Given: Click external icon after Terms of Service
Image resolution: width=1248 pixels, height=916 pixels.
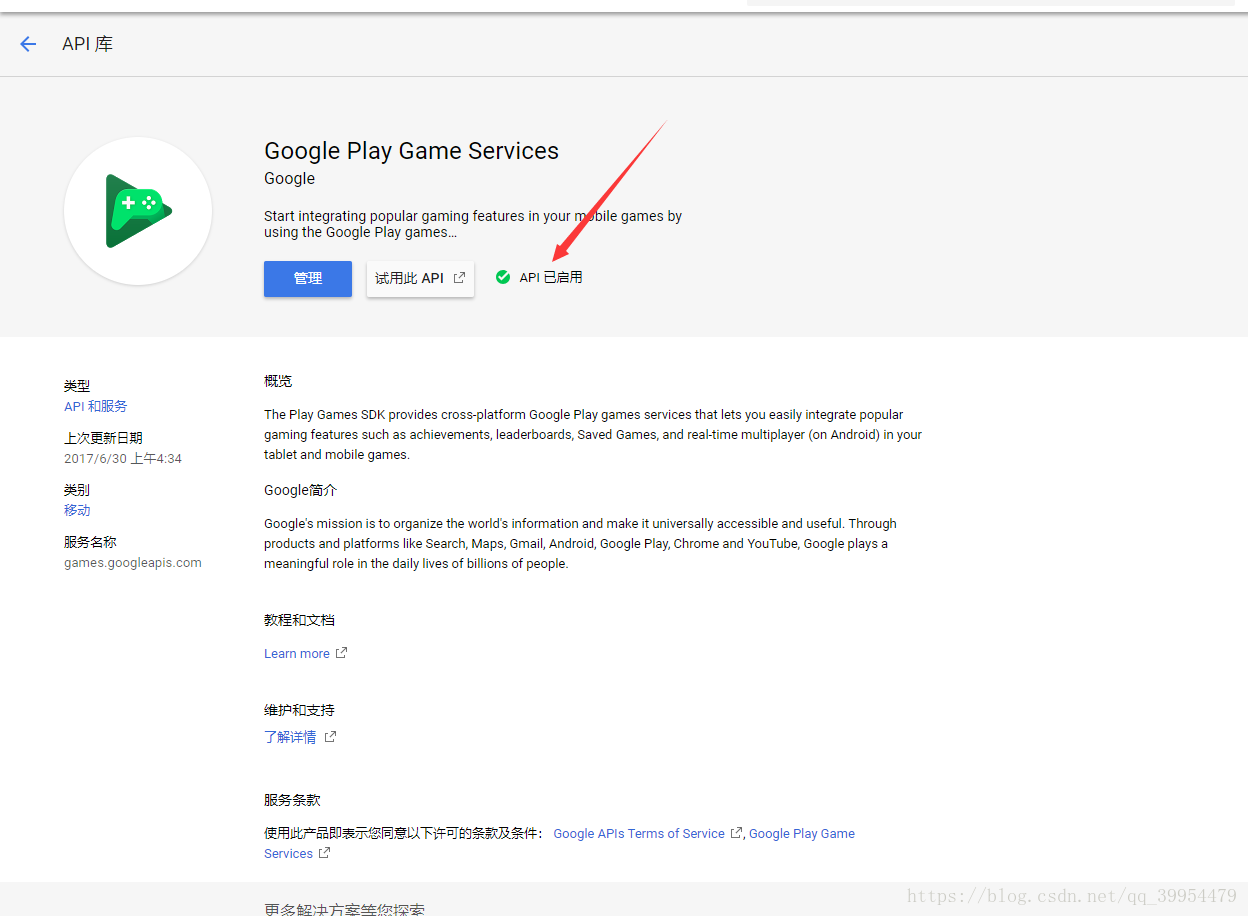Looking at the screenshot, I should 736,833.
